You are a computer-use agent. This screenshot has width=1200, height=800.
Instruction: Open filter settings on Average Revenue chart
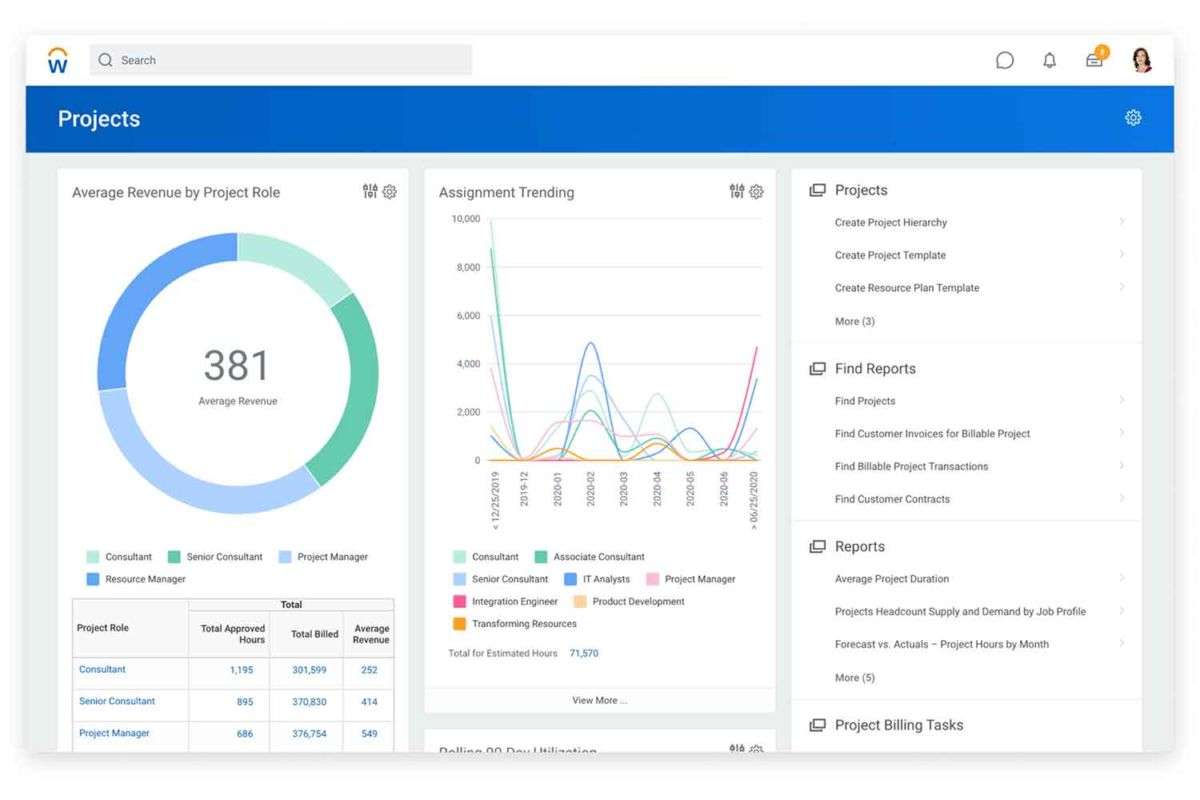click(x=370, y=191)
